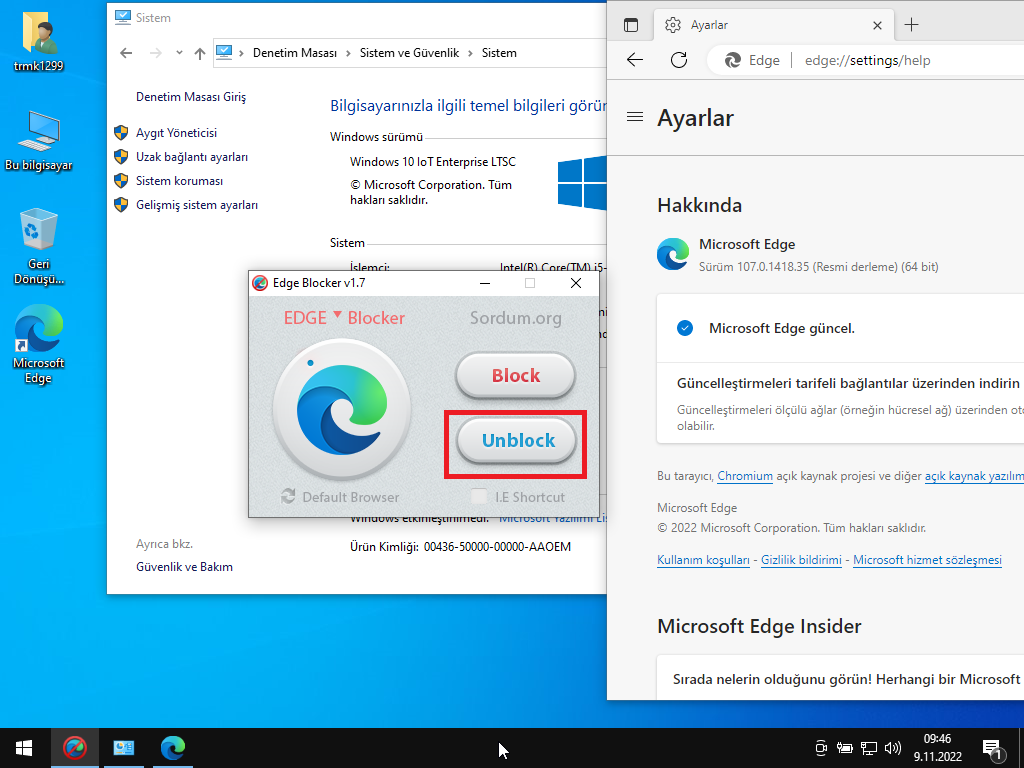Click the up arrow in Sistem window

coord(200,53)
